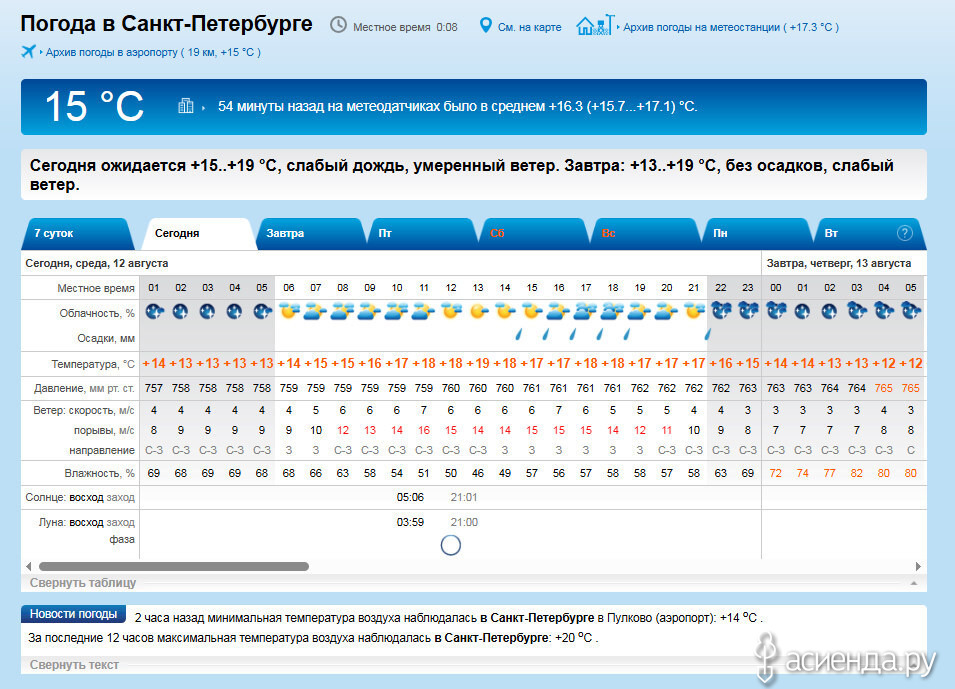
Task: Click the Облачность, % row label
Action: tap(97, 313)
